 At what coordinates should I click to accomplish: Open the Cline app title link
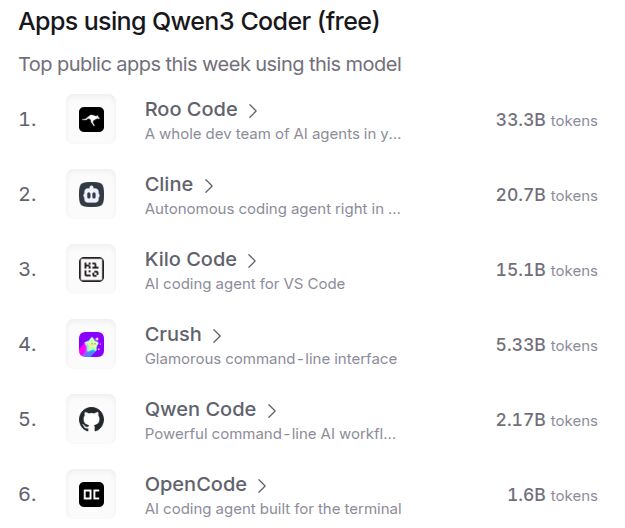pos(169,185)
